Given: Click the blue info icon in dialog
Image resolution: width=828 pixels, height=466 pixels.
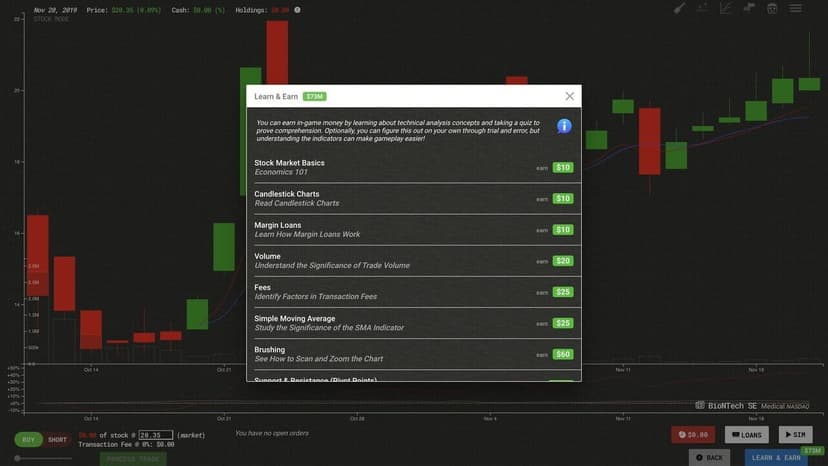Looking at the screenshot, I should [x=564, y=126].
